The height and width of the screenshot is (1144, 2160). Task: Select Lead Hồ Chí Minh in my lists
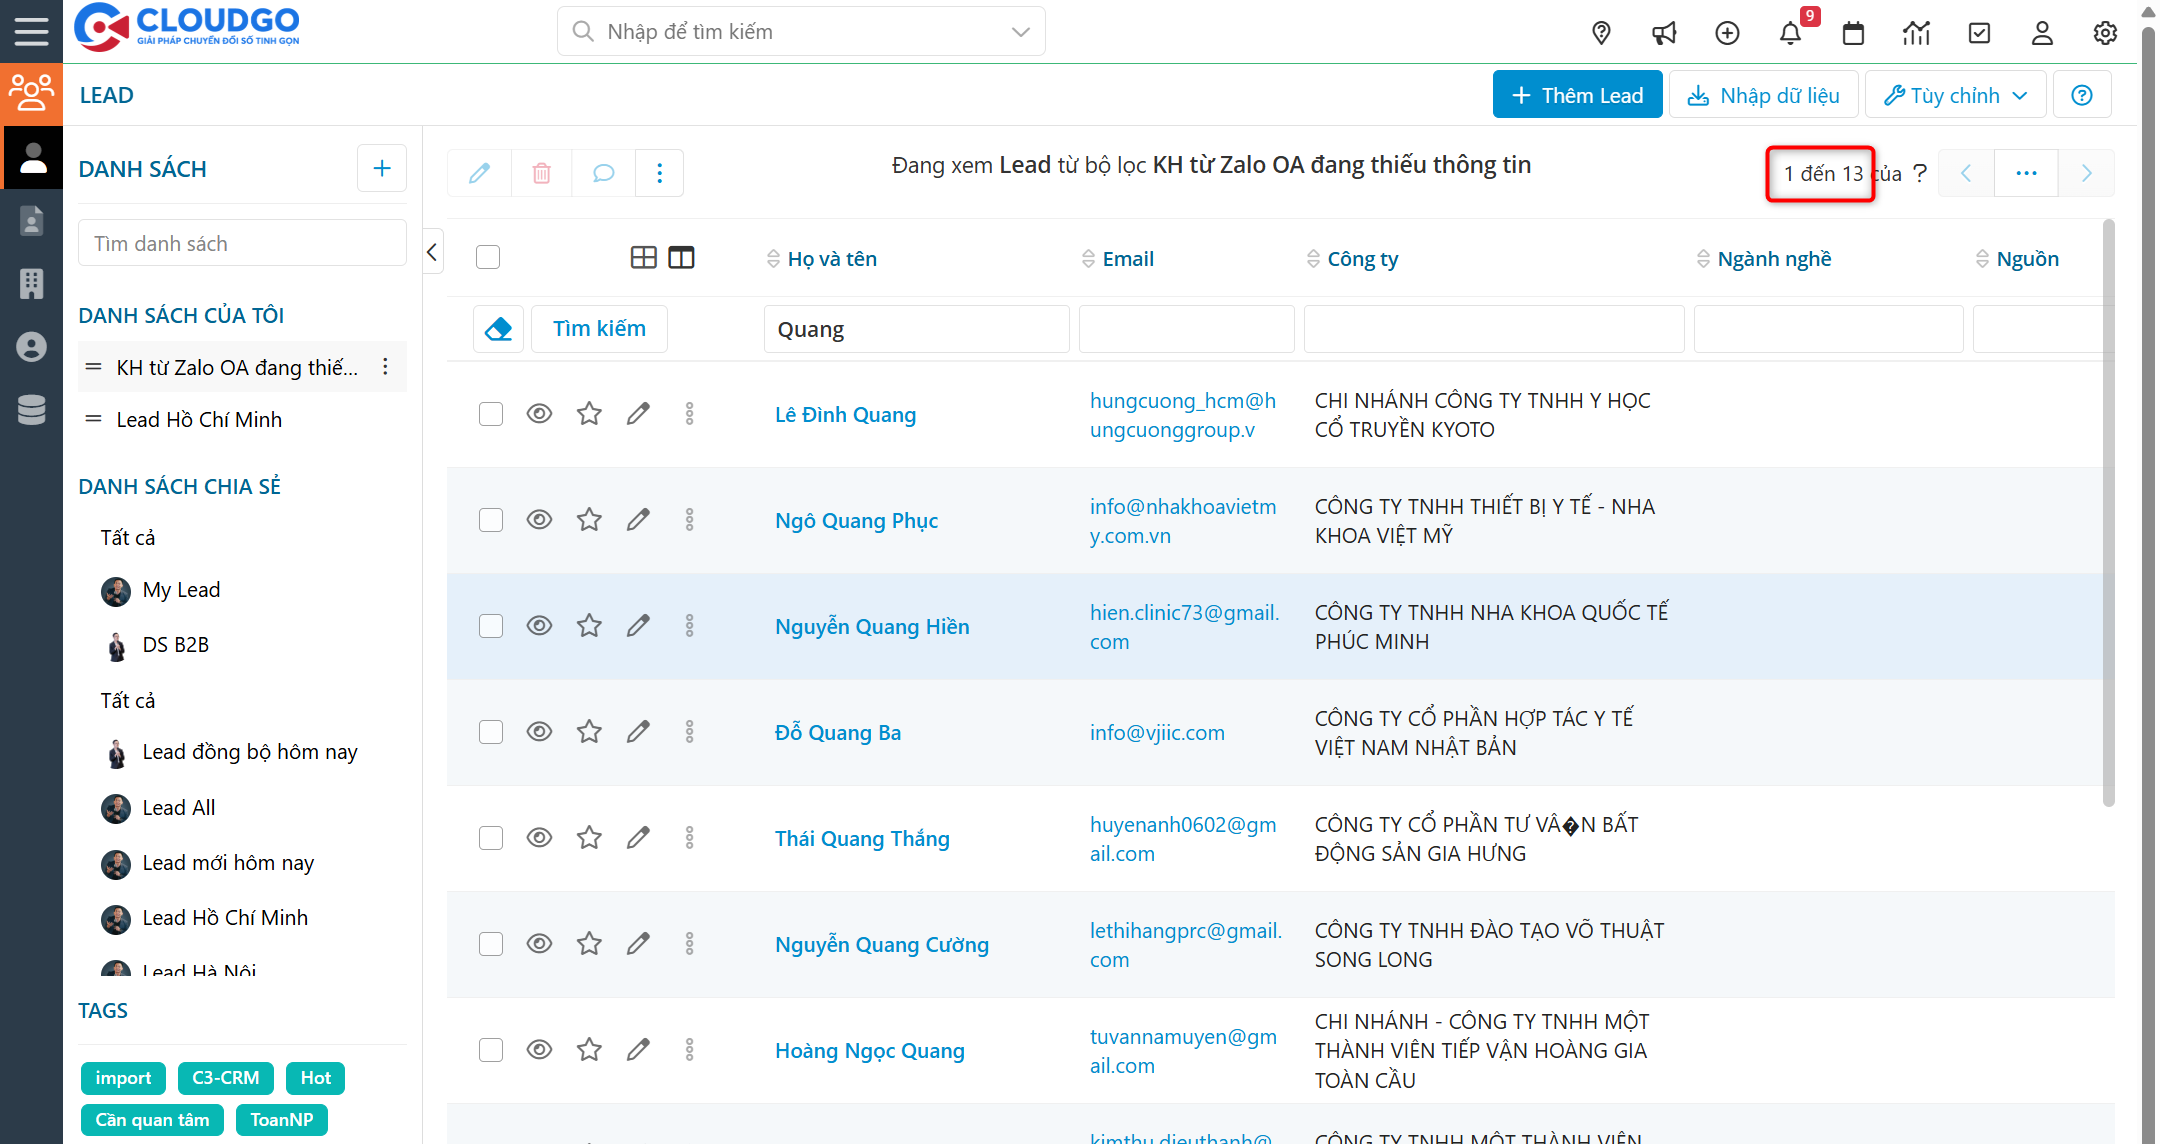(199, 420)
